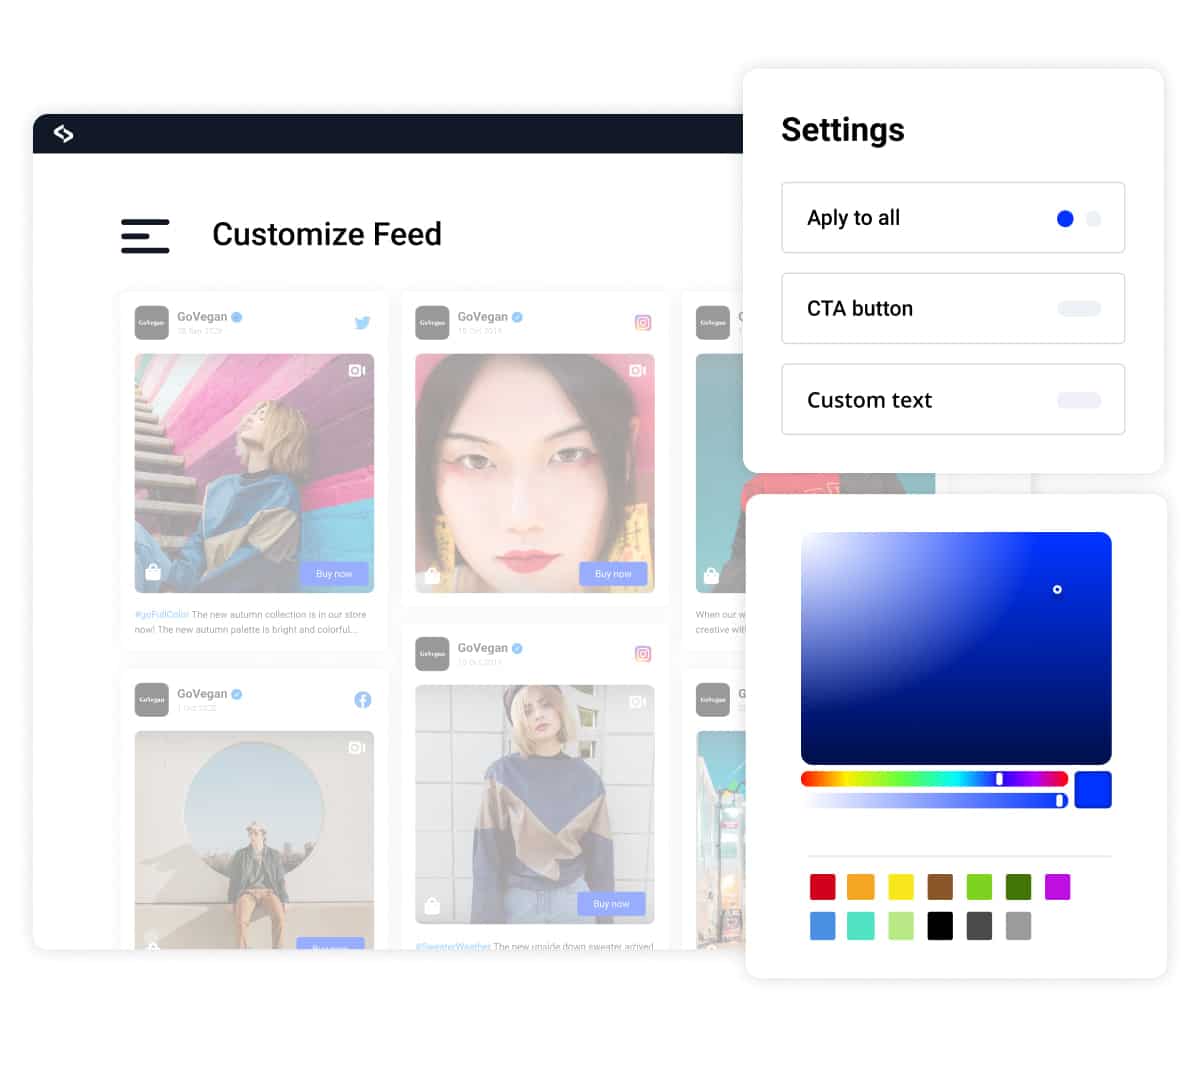This screenshot has width=1200, height=1090.
Task: Select the light gray color swatch
Action: pos(1018,926)
